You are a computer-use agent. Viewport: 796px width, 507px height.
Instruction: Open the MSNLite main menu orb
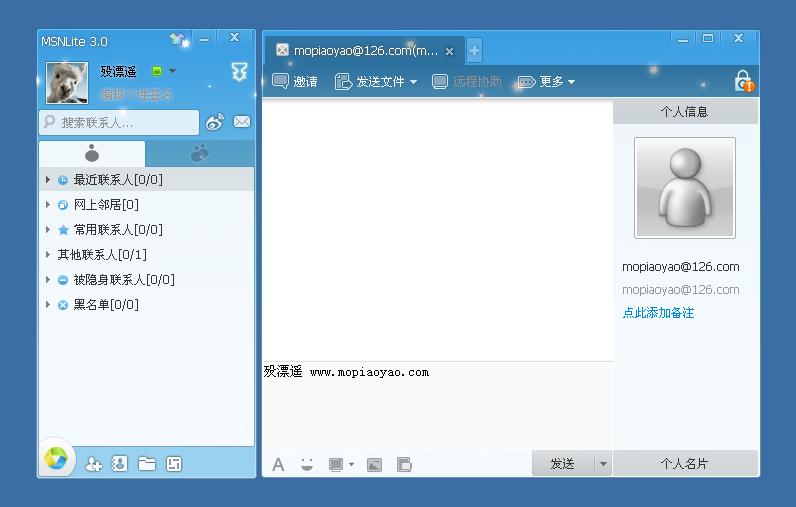click(56, 458)
